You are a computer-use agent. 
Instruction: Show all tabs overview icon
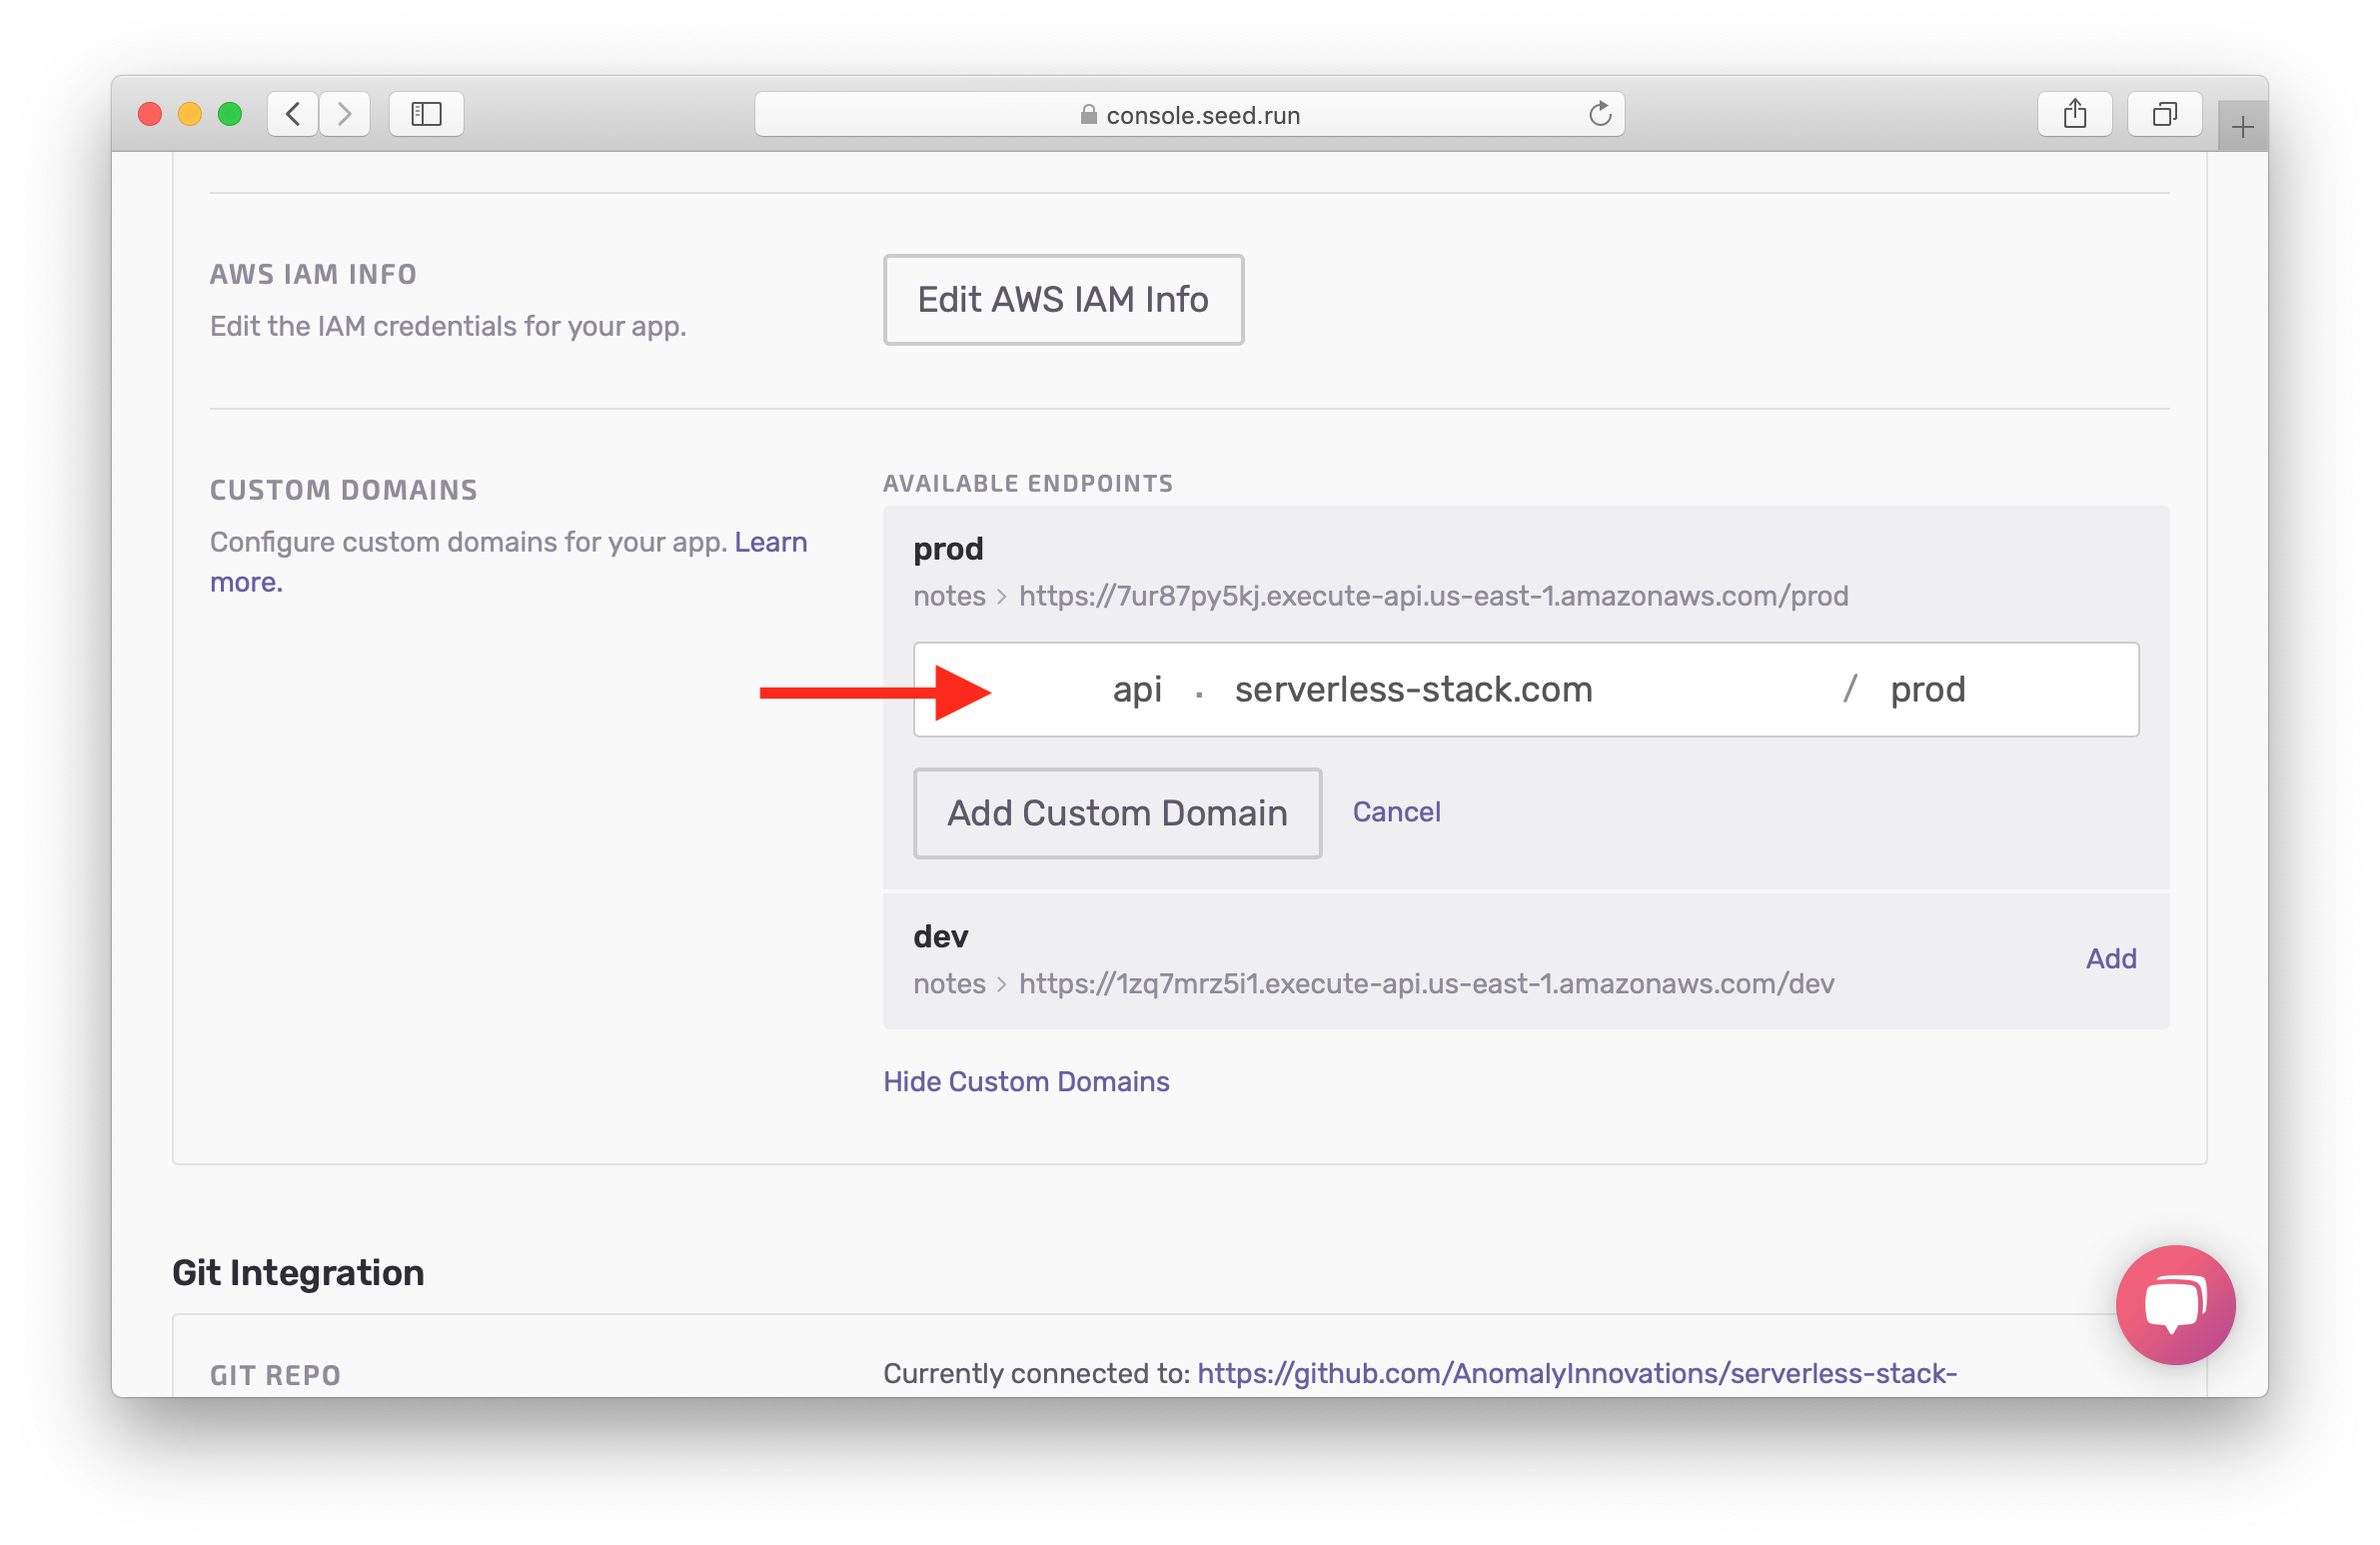tap(2164, 114)
